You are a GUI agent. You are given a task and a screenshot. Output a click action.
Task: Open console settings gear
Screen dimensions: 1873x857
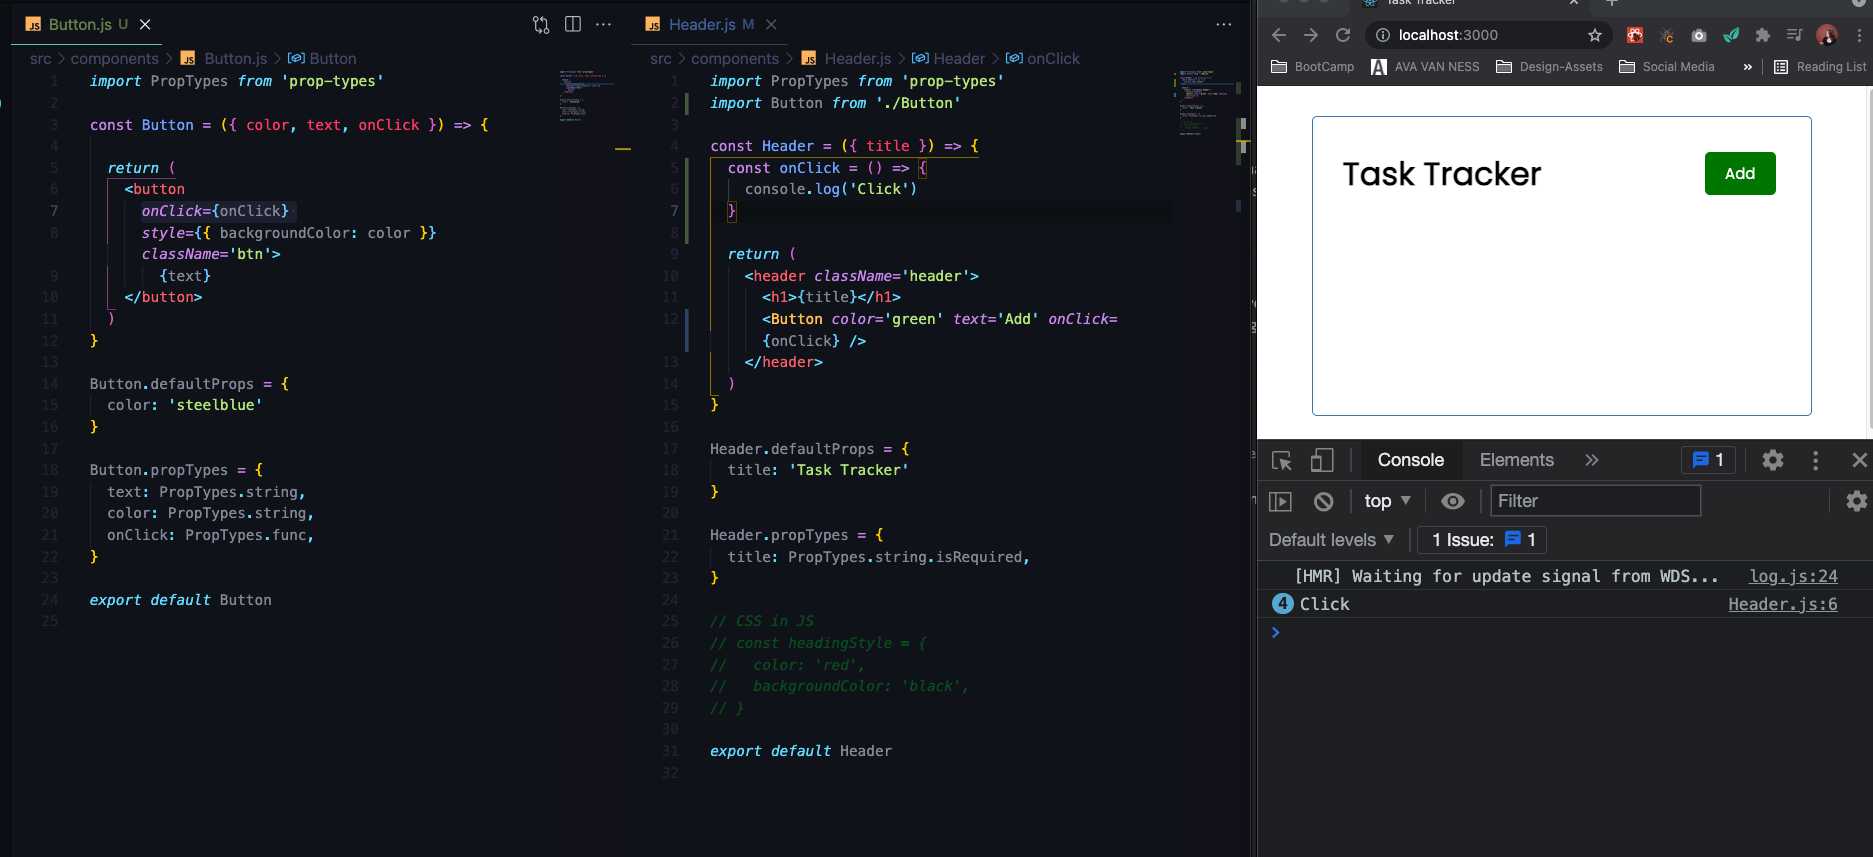1857,501
